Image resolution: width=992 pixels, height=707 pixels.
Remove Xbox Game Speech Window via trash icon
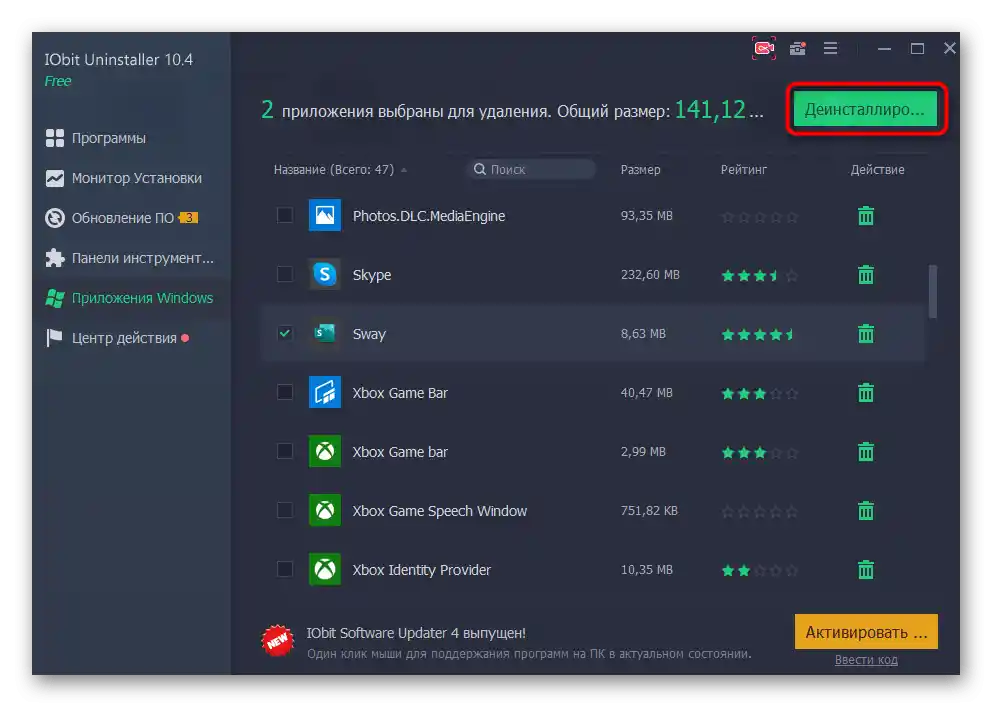865,510
